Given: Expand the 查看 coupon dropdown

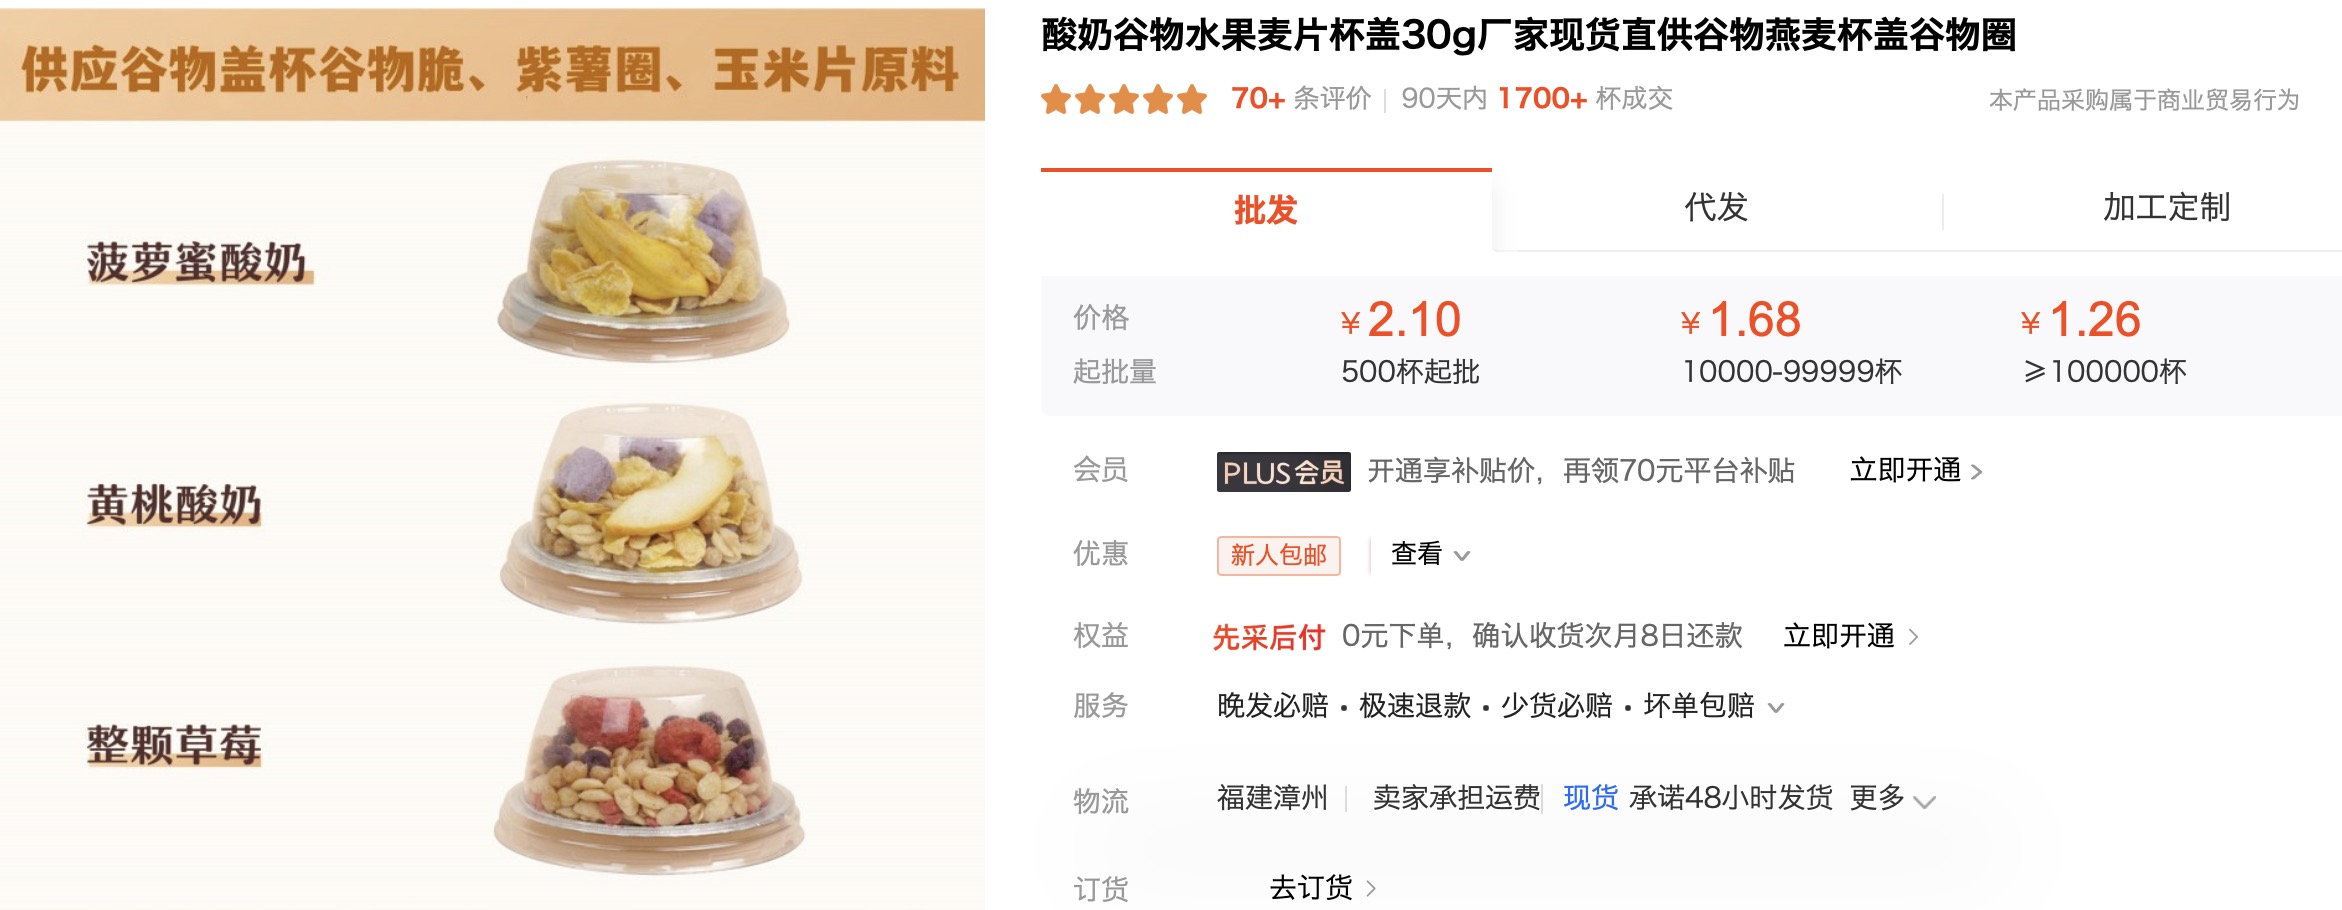Looking at the screenshot, I should point(1431,554).
